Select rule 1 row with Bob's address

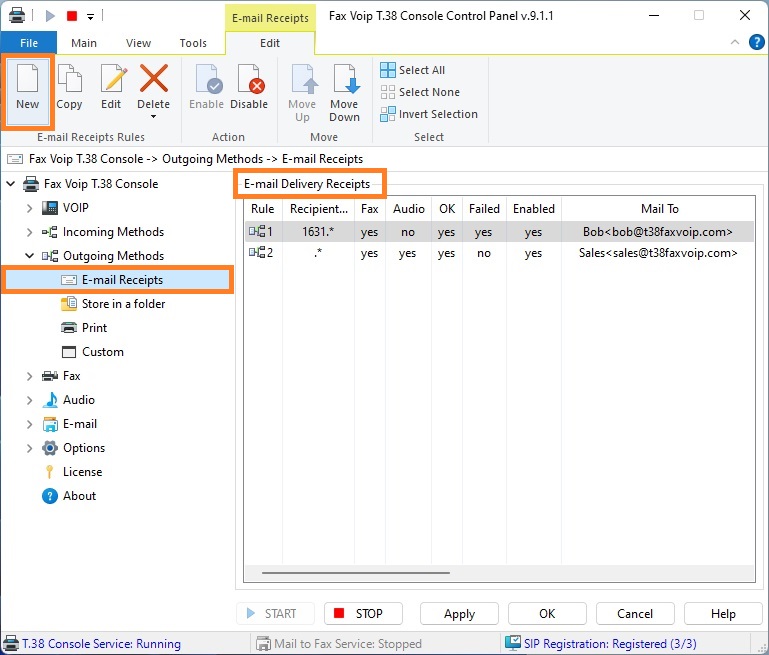(x=500, y=231)
